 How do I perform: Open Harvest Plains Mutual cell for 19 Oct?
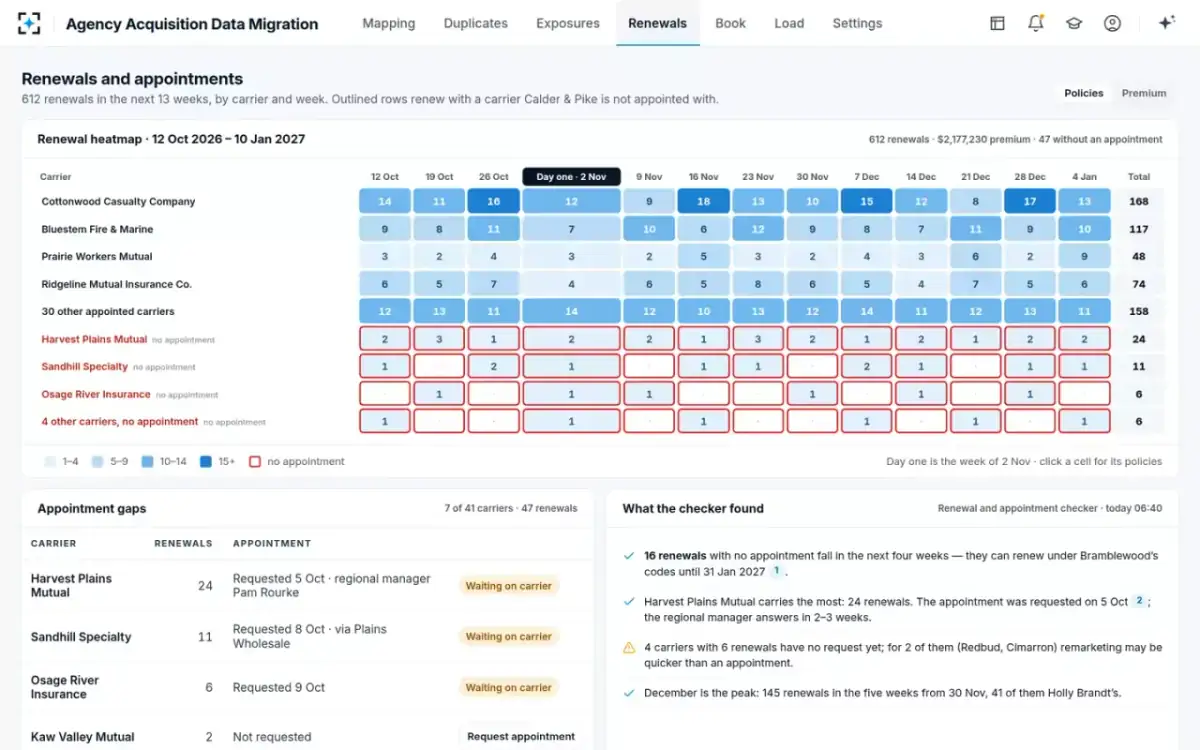tap(439, 339)
